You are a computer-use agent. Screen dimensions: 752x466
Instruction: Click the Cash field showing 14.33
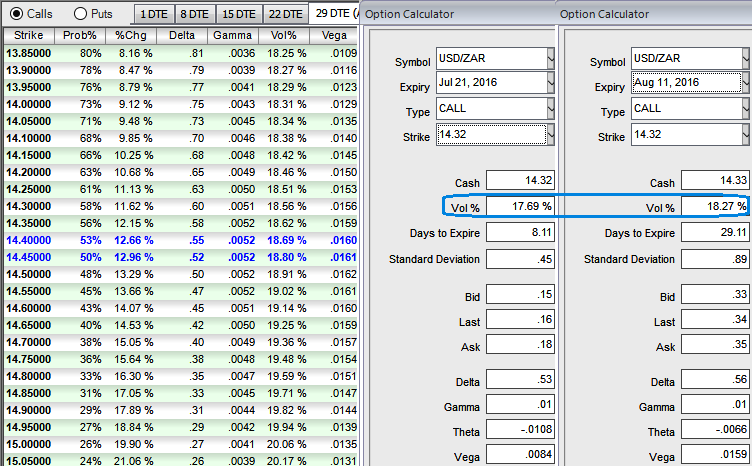713,182
